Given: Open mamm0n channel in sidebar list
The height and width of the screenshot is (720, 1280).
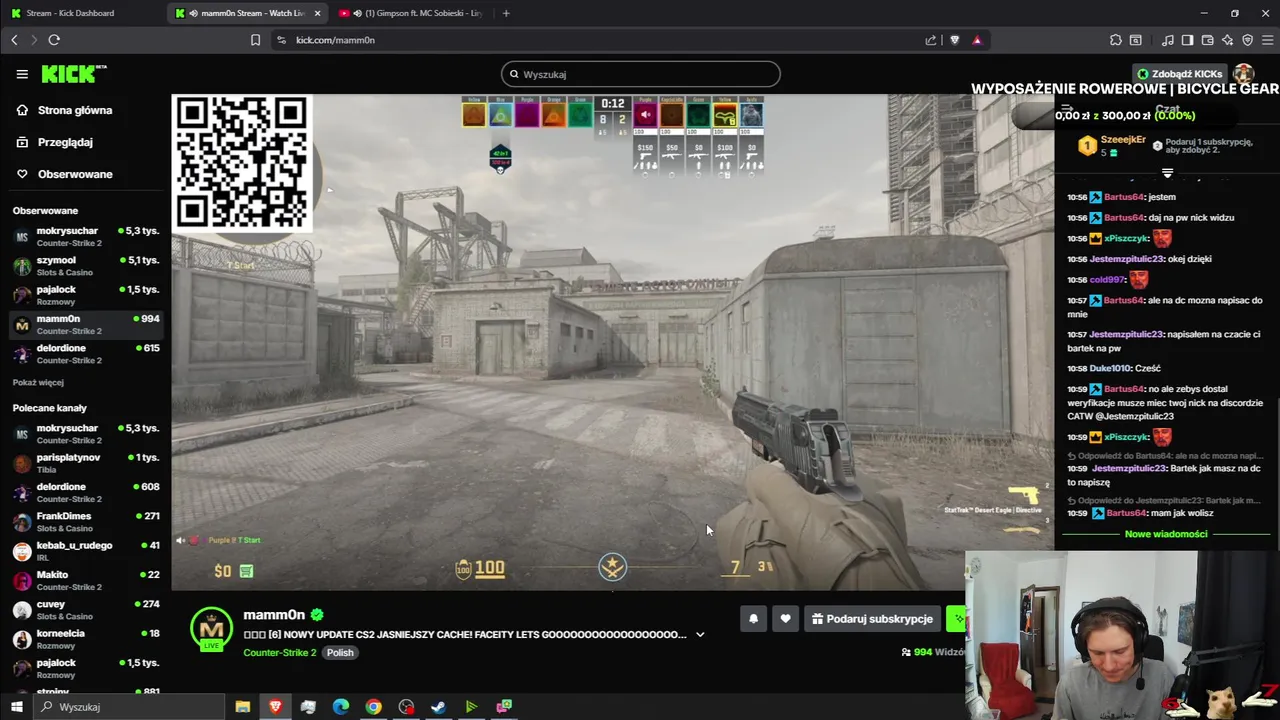Looking at the screenshot, I should 85,324.
